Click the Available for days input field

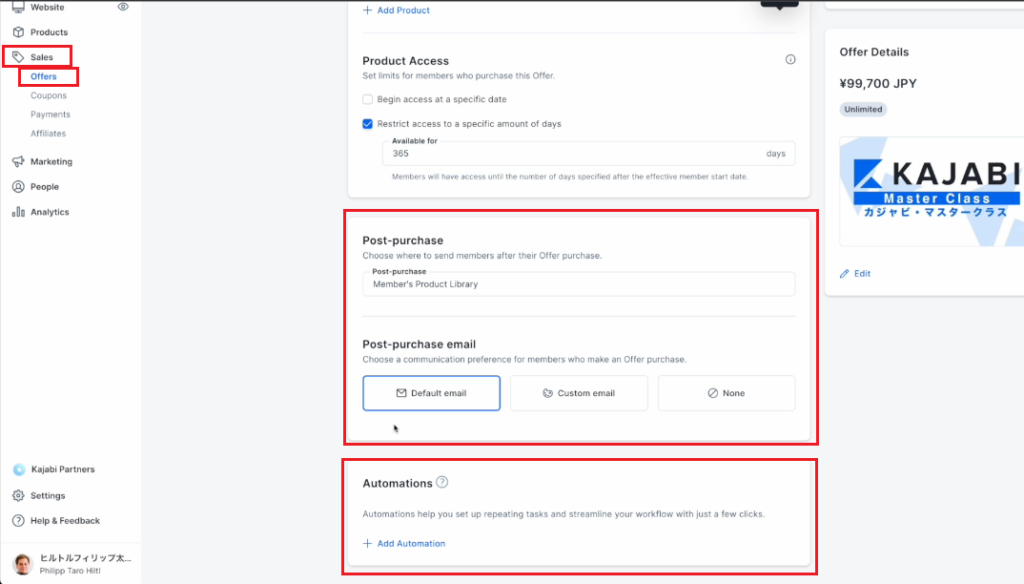pyautogui.click(x=588, y=154)
